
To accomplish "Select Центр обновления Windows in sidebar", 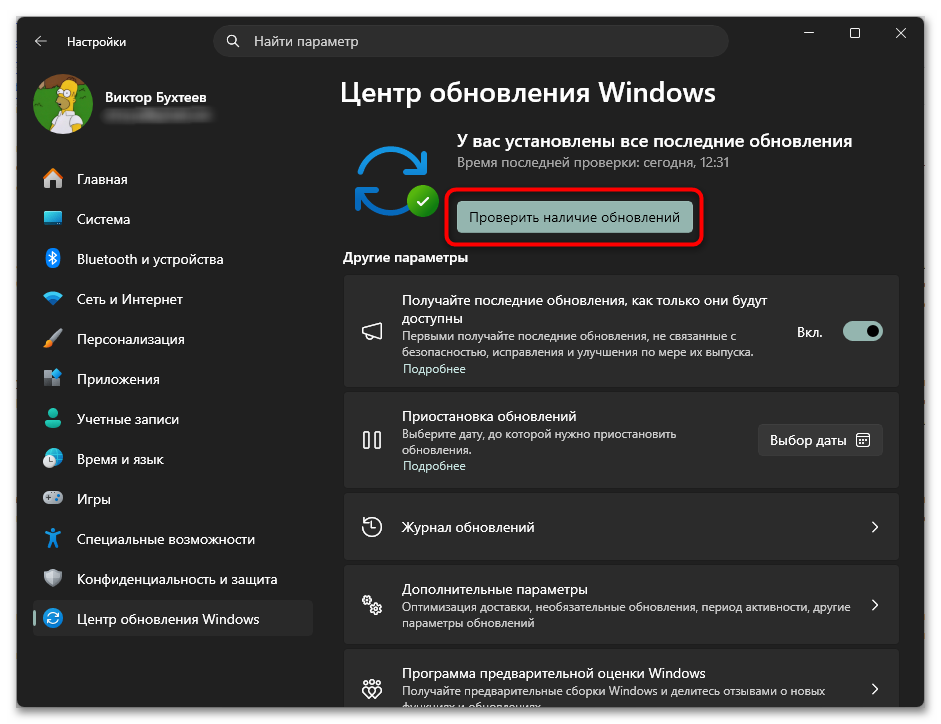I will click(x=173, y=618).
